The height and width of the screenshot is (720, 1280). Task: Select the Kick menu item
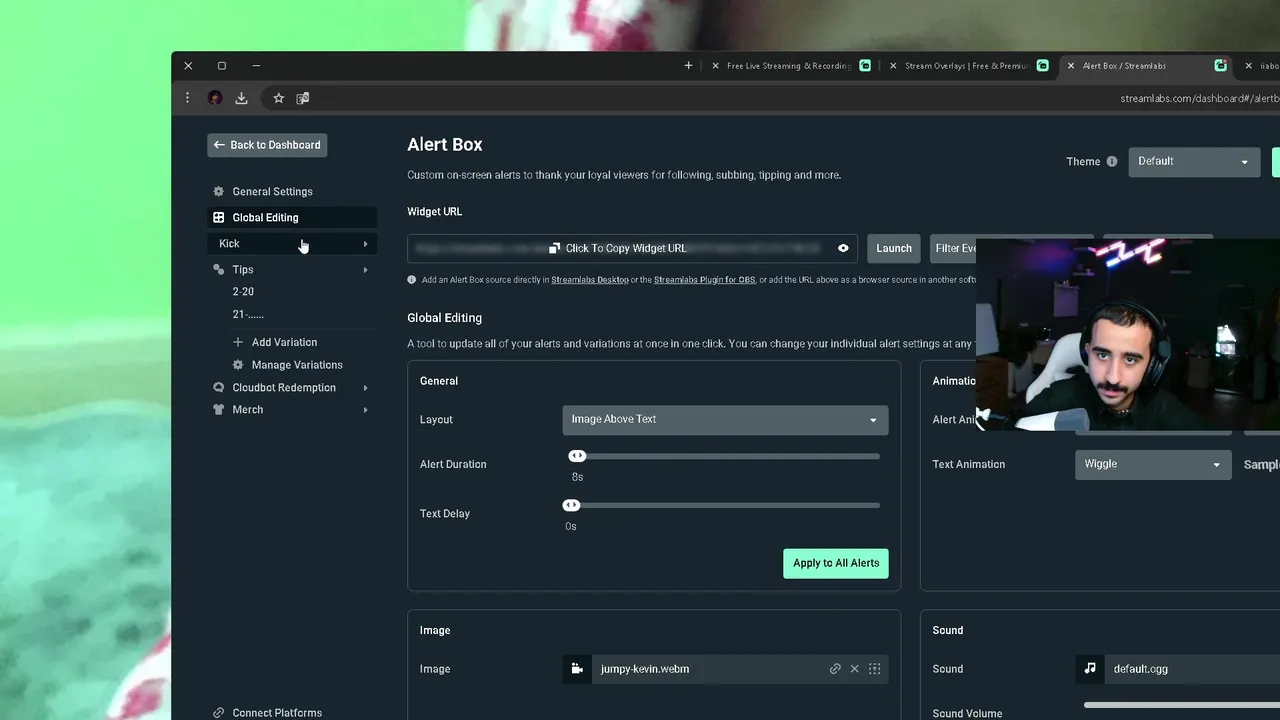pos(292,244)
